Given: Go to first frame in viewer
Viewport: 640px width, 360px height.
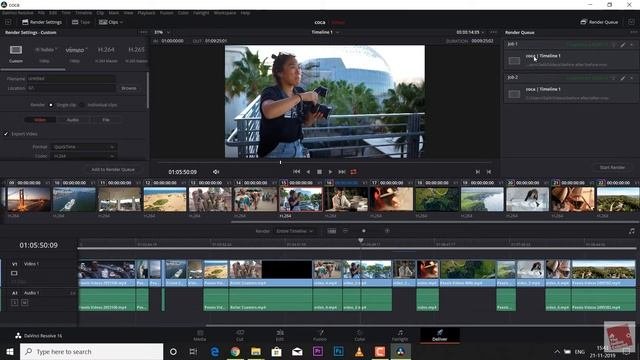Looking at the screenshot, I should coord(296,172).
